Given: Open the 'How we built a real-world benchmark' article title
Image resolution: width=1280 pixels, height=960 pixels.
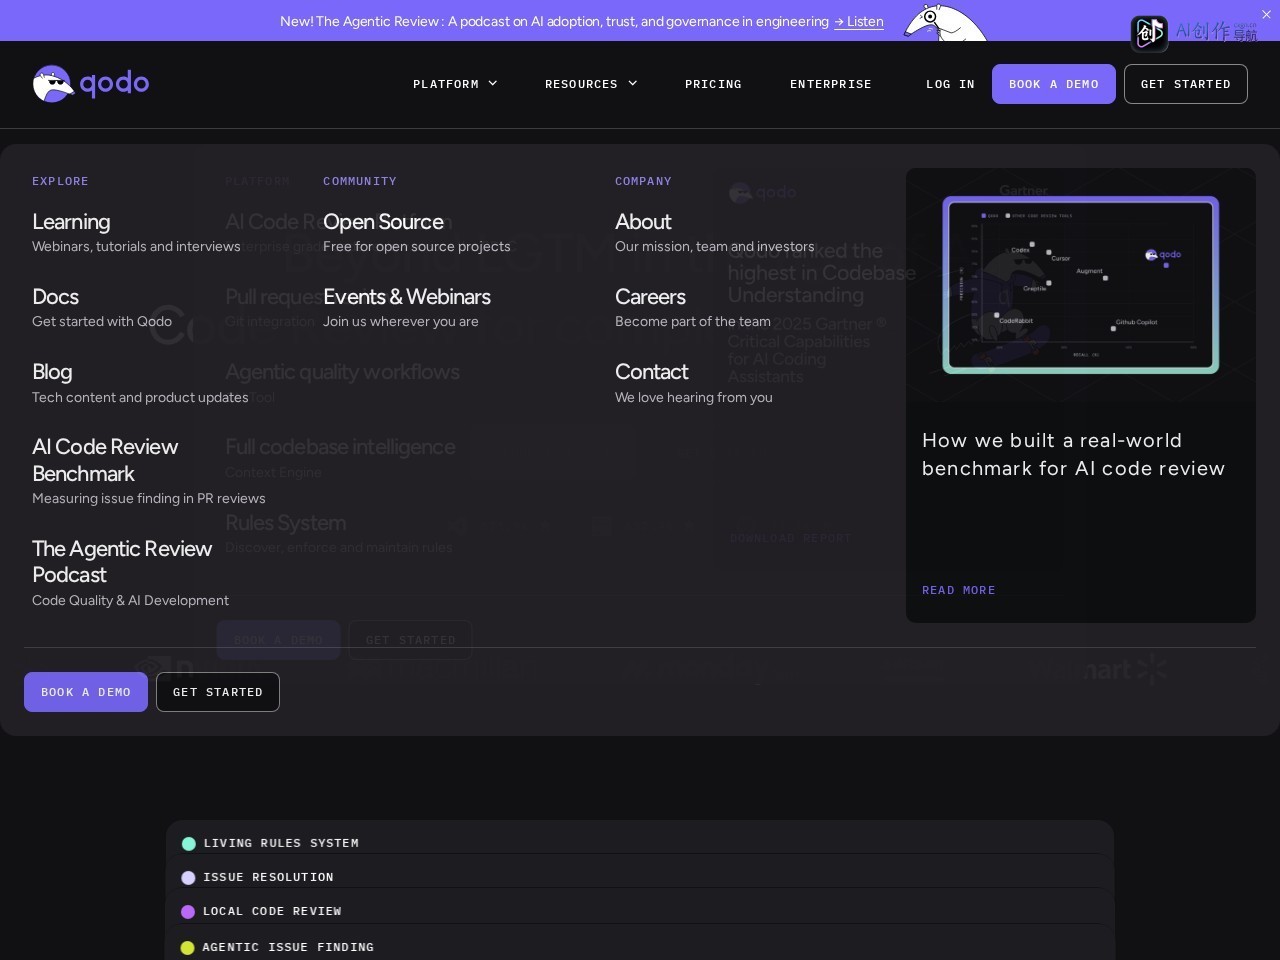Looking at the screenshot, I should (1073, 454).
